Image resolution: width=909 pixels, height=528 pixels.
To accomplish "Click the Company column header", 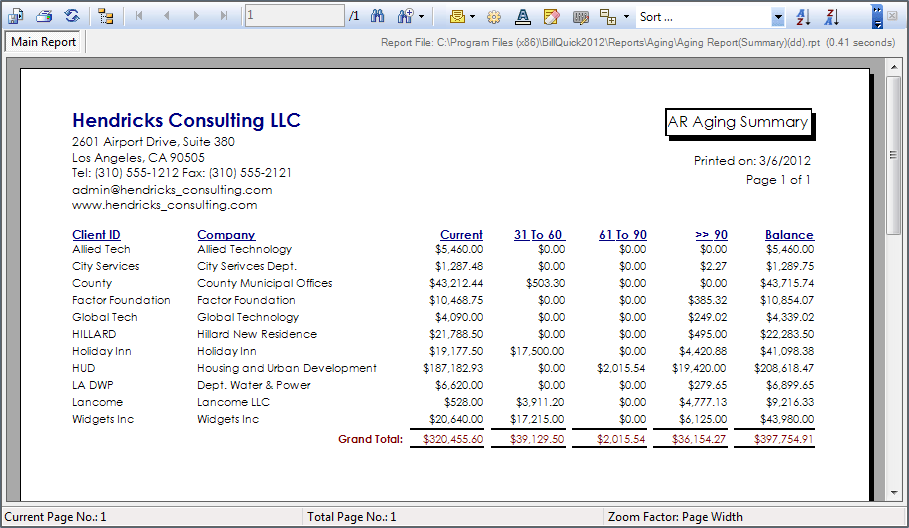I will pos(226,235).
